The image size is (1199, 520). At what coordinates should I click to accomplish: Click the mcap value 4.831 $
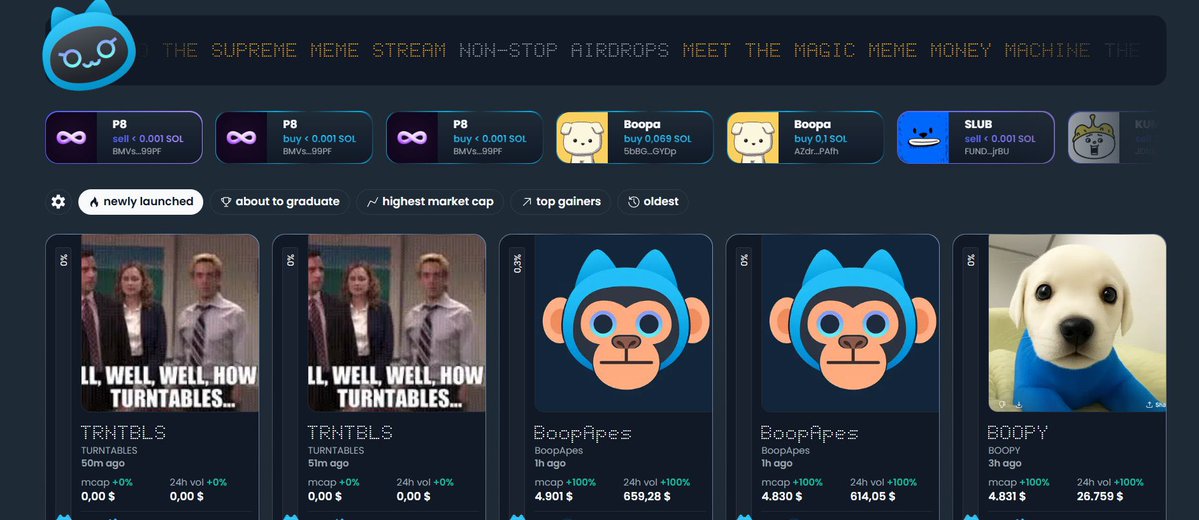[x=1009, y=496]
